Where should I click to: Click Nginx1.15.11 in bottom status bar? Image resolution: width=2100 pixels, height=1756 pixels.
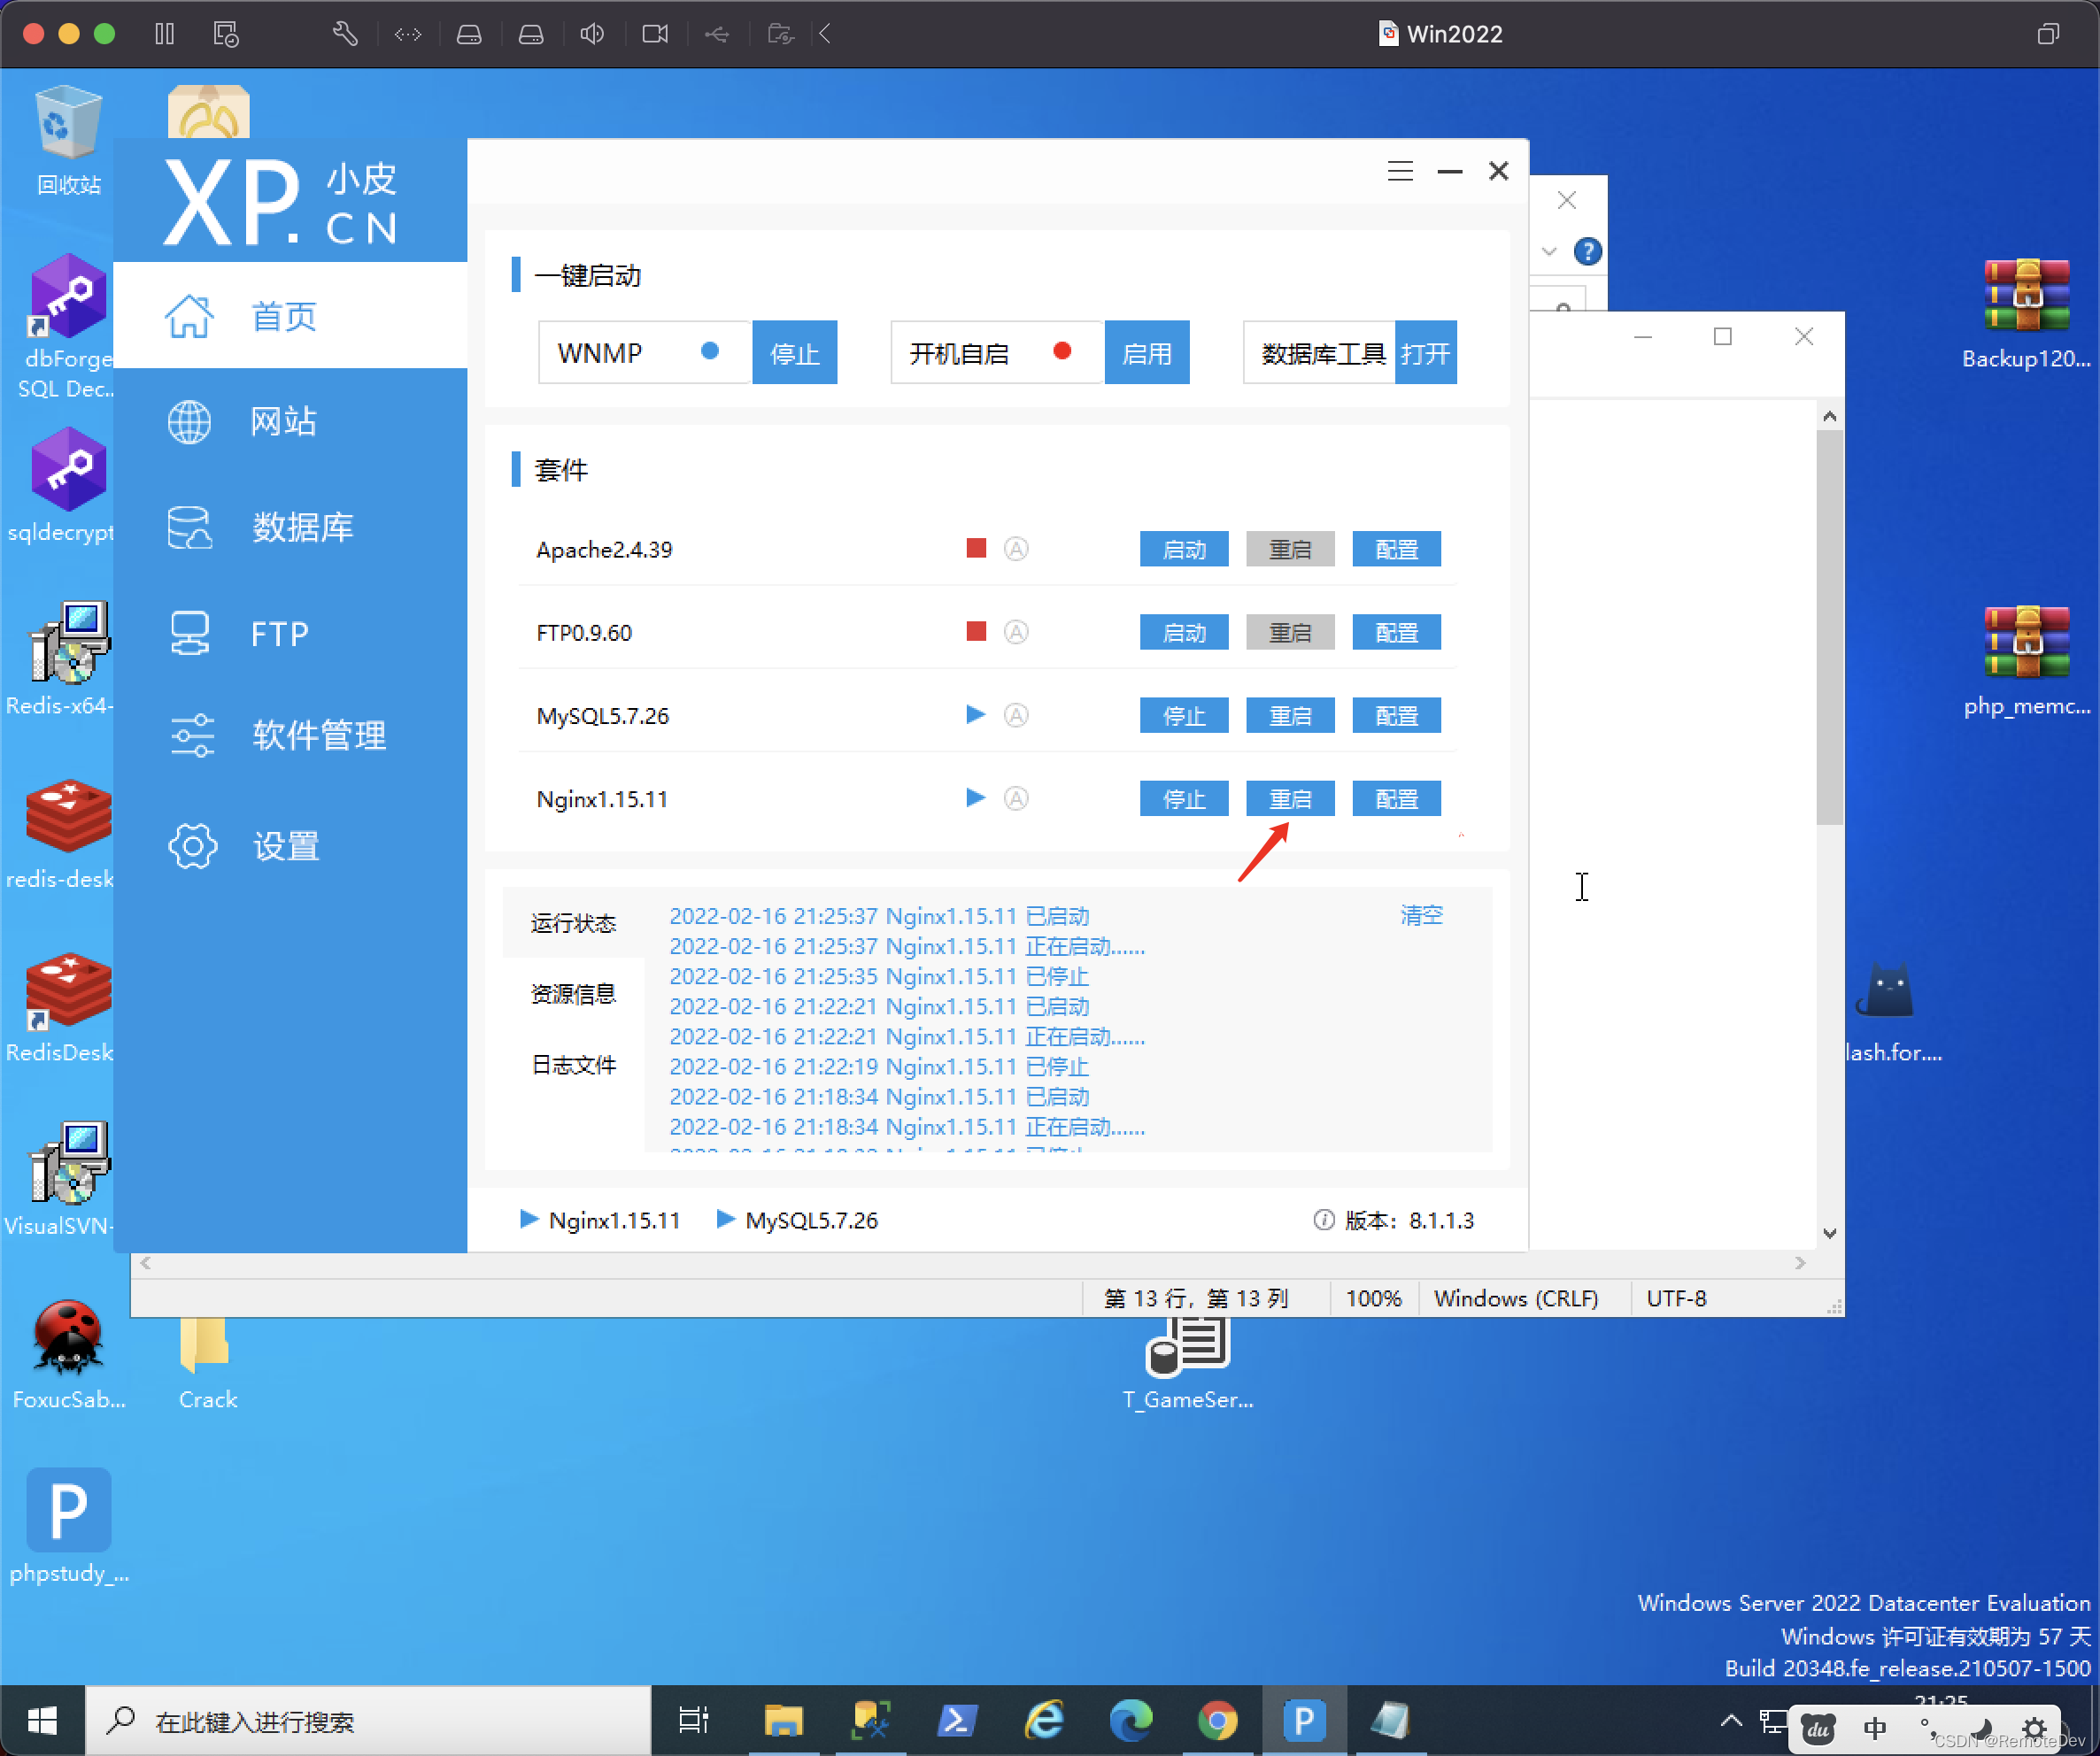tap(600, 1220)
